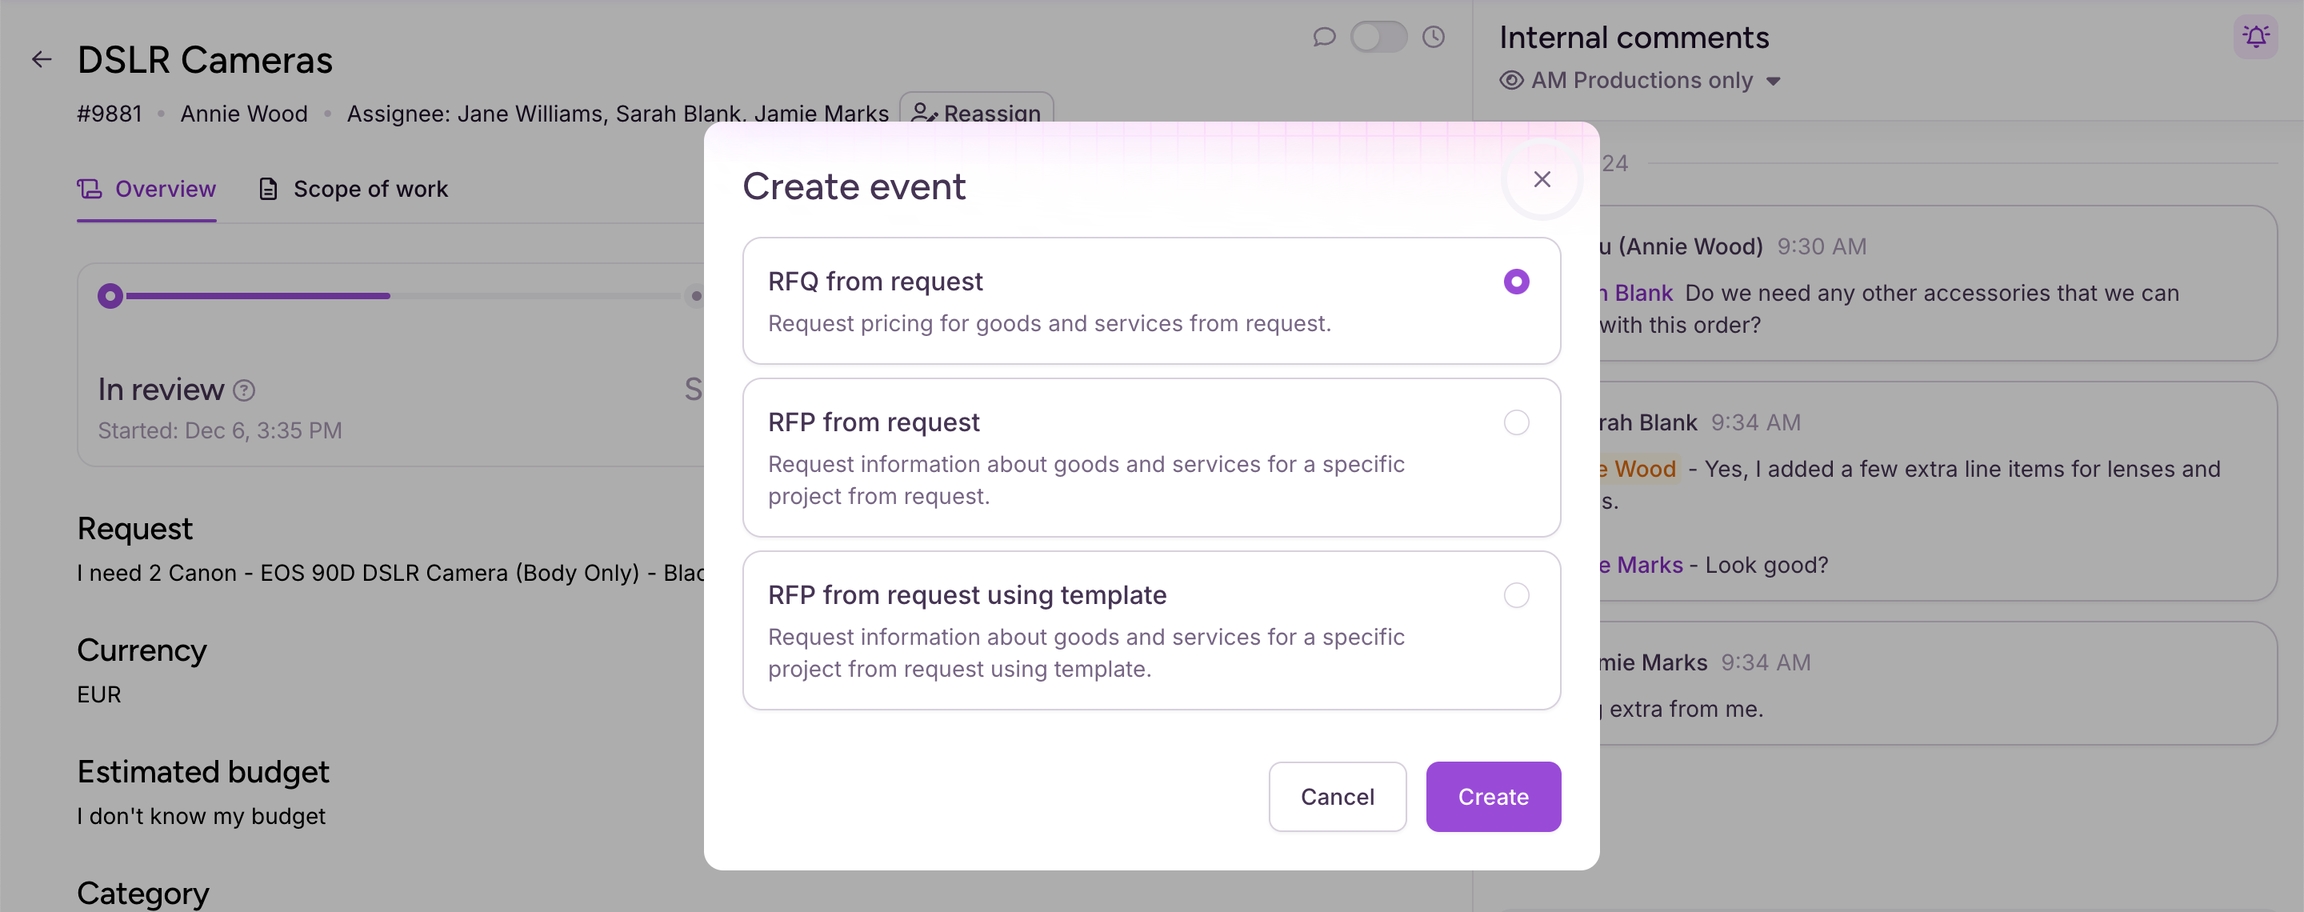Click the history clock icon

(1433, 37)
